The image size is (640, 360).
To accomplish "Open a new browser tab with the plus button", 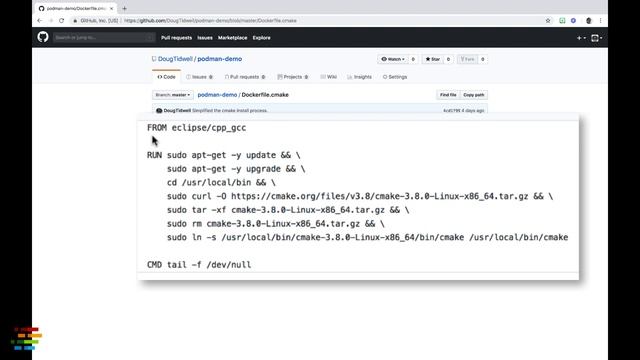I will click(x=124, y=8).
